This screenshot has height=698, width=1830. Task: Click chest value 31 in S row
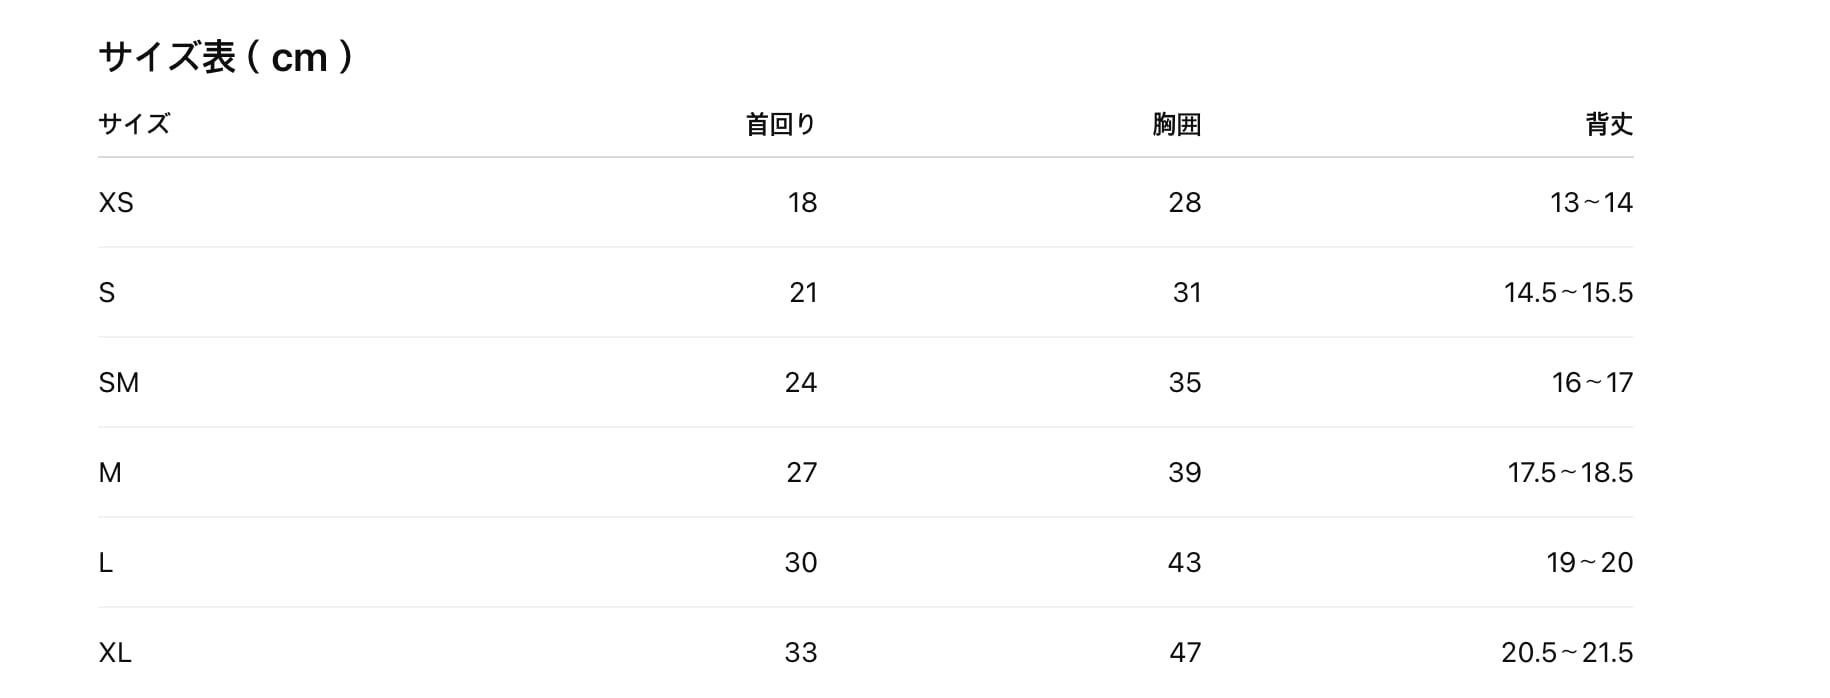tap(1186, 293)
